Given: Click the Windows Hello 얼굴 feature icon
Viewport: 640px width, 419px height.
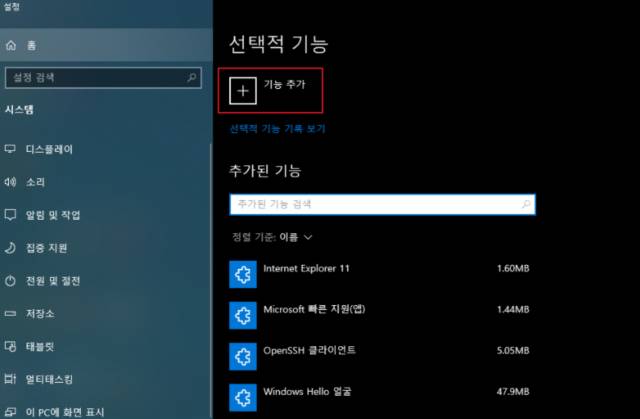Looking at the screenshot, I should [243, 395].
